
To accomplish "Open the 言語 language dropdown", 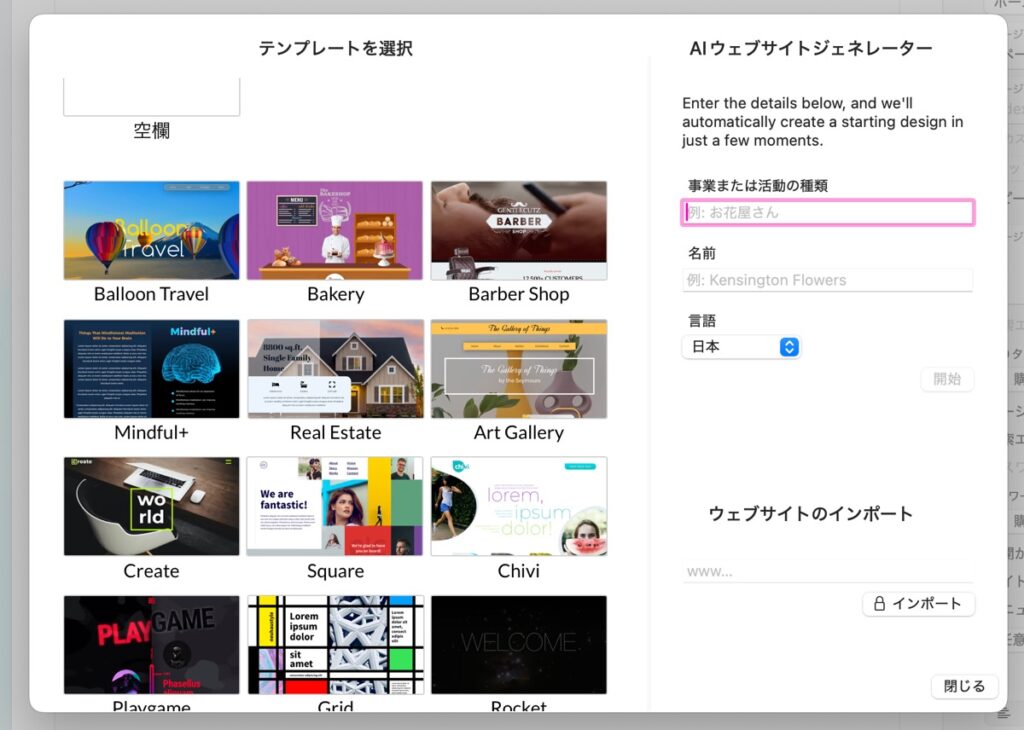I will point(741,347).
